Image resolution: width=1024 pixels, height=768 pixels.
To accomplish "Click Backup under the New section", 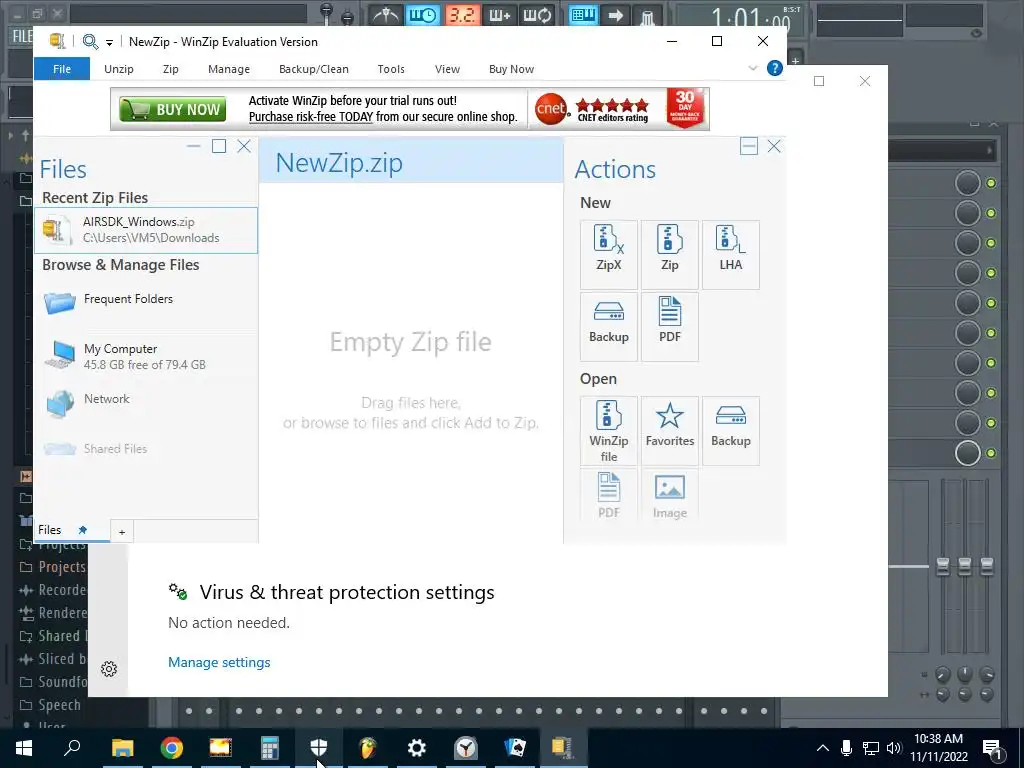I will point(609,327).
